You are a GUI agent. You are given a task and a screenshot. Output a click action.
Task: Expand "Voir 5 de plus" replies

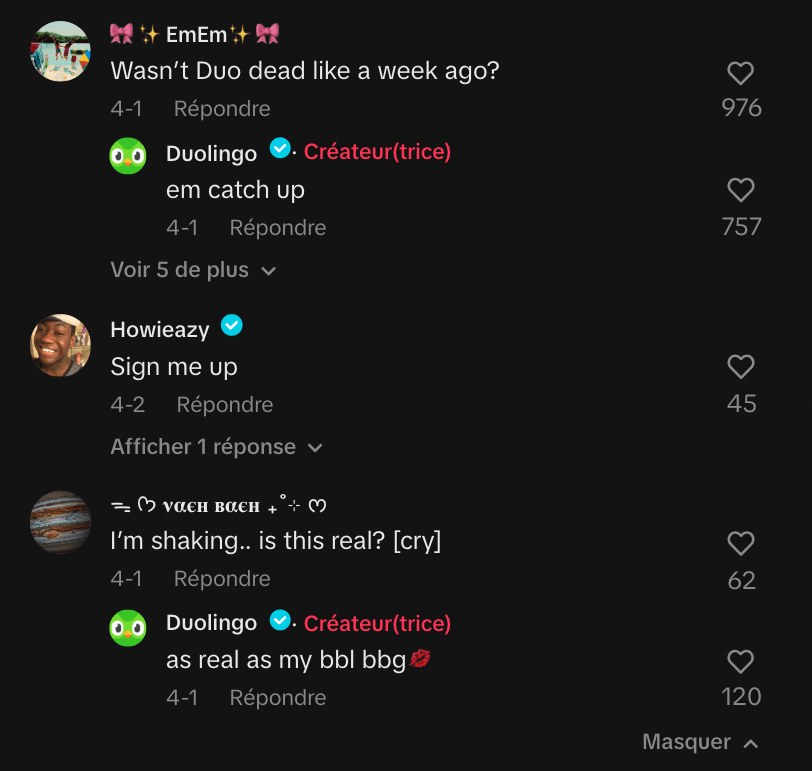coord(193,270)
